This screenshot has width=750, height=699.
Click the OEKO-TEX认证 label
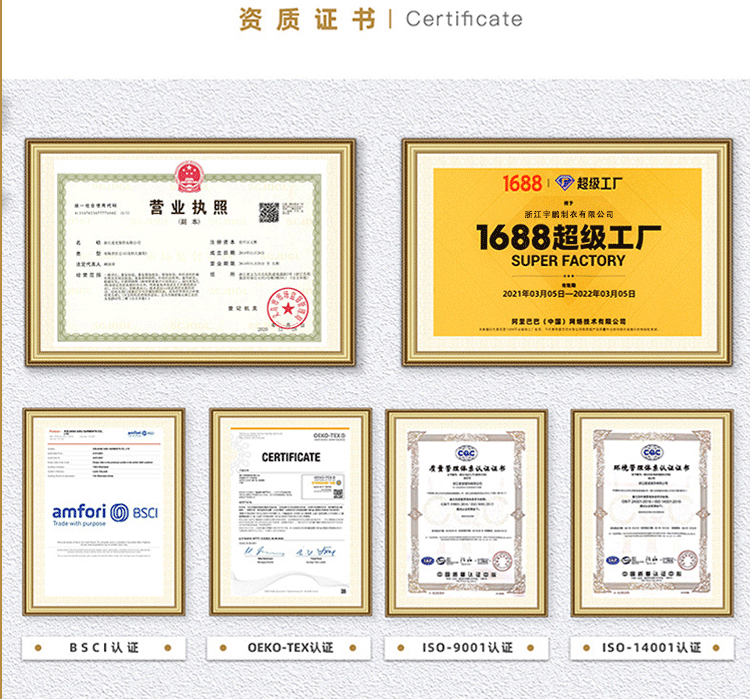pos(290,648)
